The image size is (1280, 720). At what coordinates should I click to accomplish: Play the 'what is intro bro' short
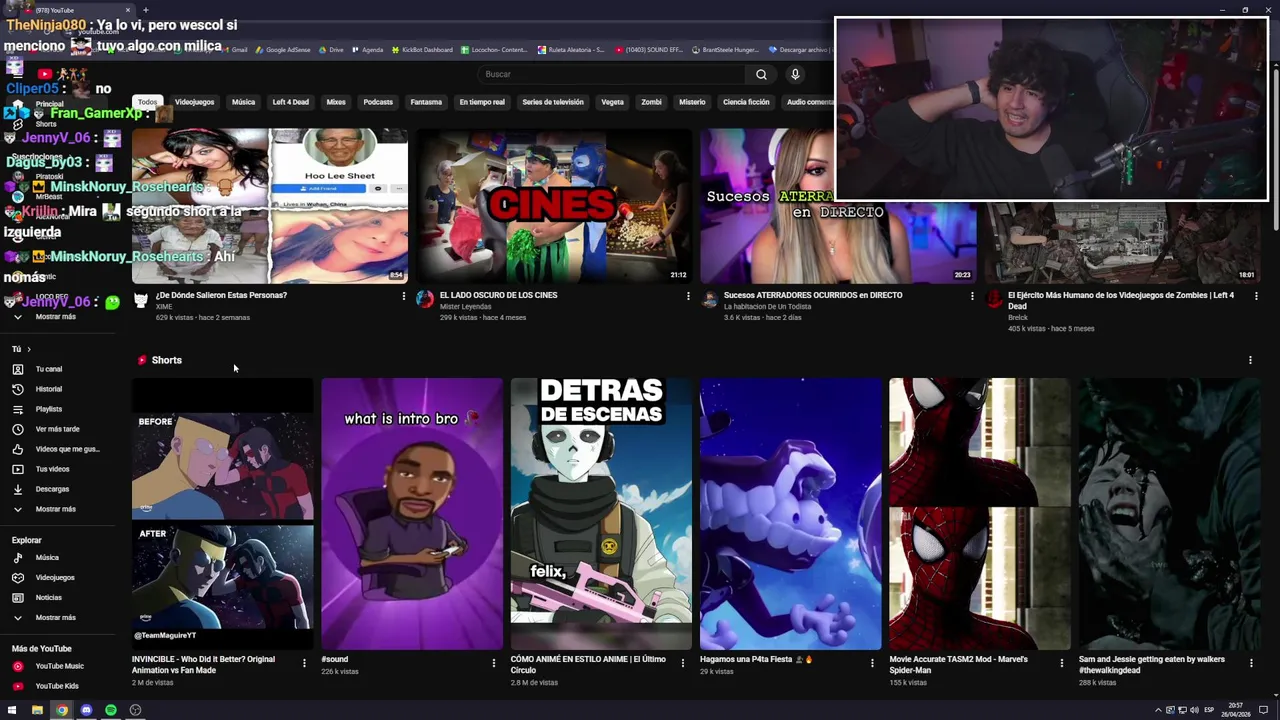[x=412, y=514]
